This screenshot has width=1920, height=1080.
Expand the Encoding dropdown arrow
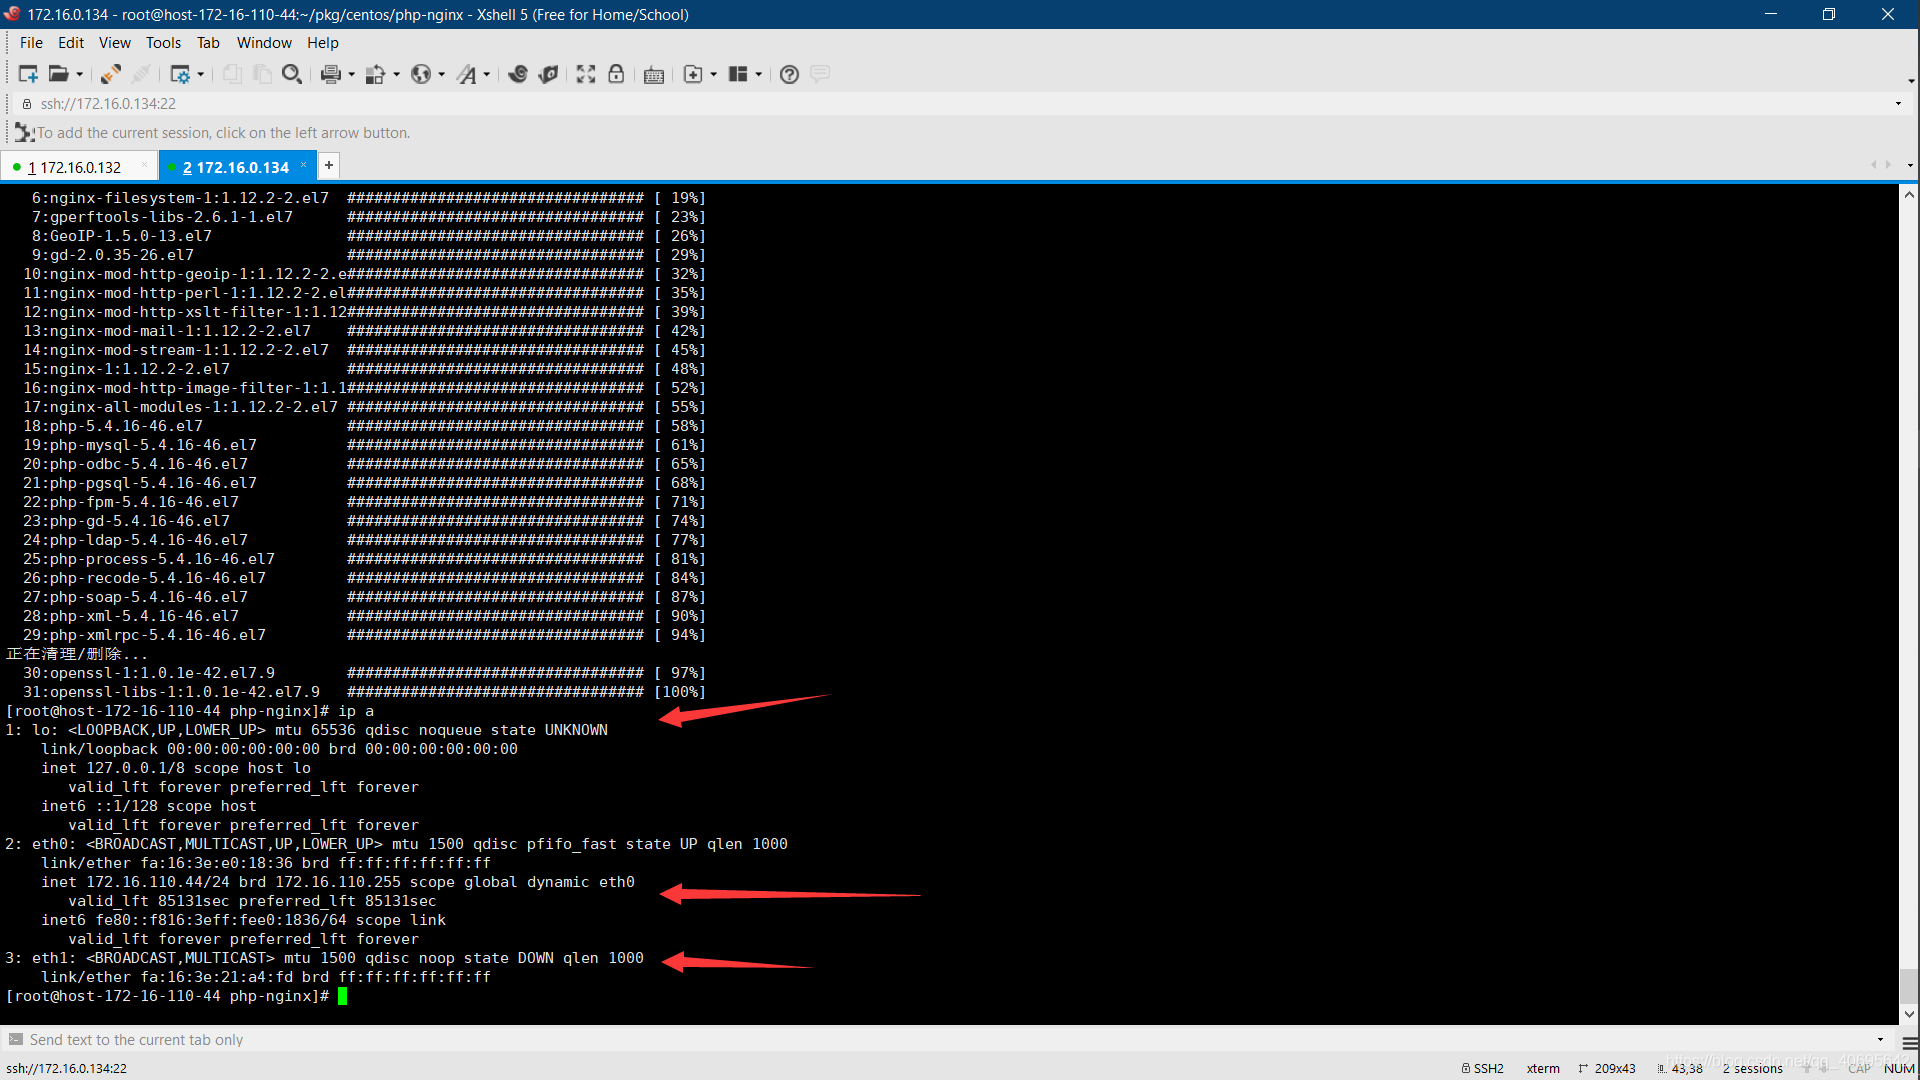441,74
